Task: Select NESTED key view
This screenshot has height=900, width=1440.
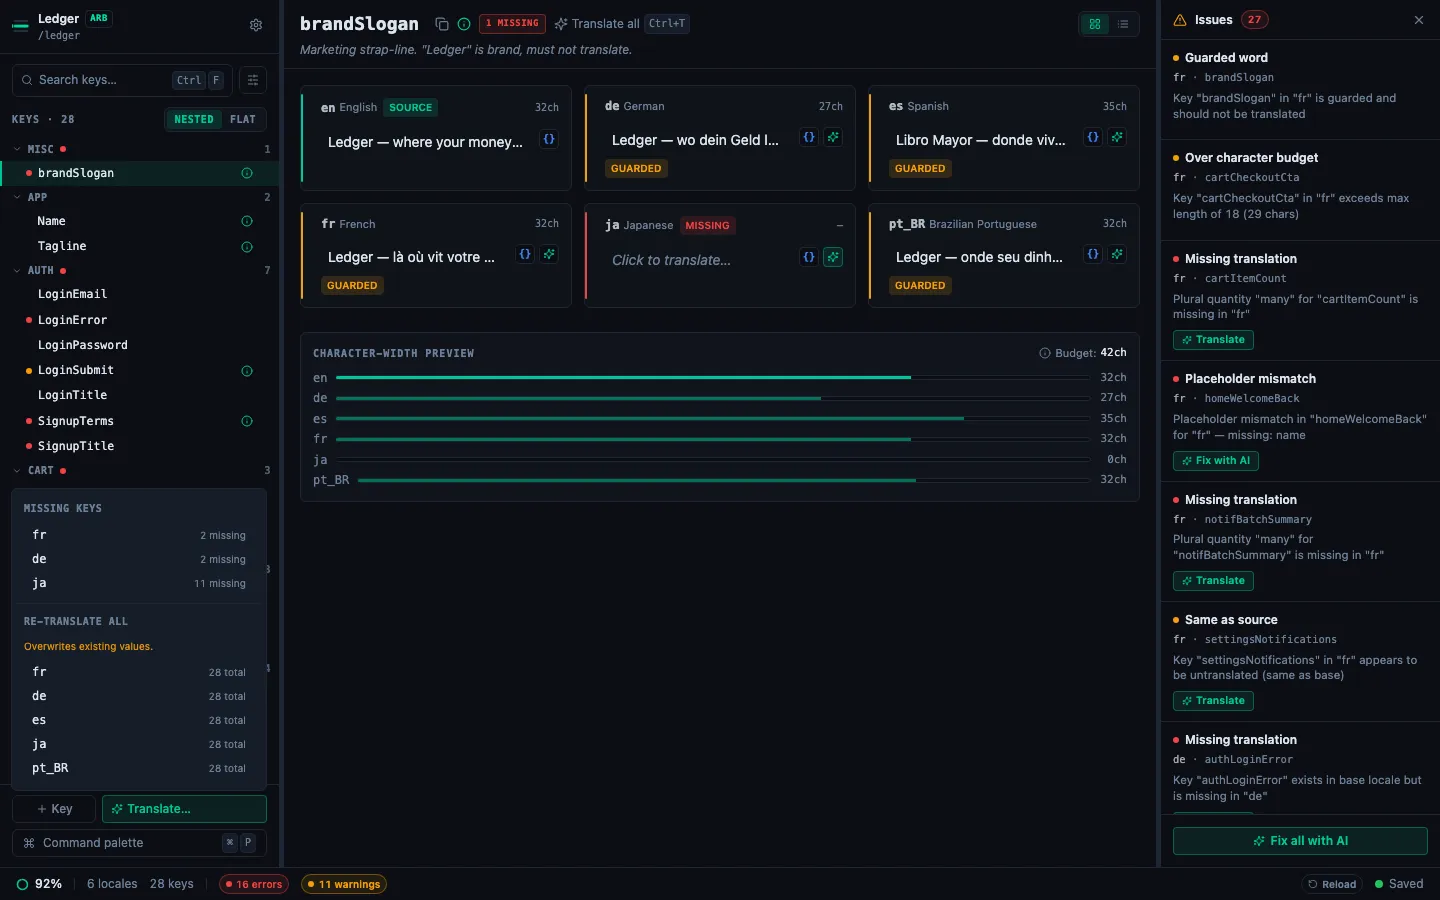Action: tap(194, 119)
